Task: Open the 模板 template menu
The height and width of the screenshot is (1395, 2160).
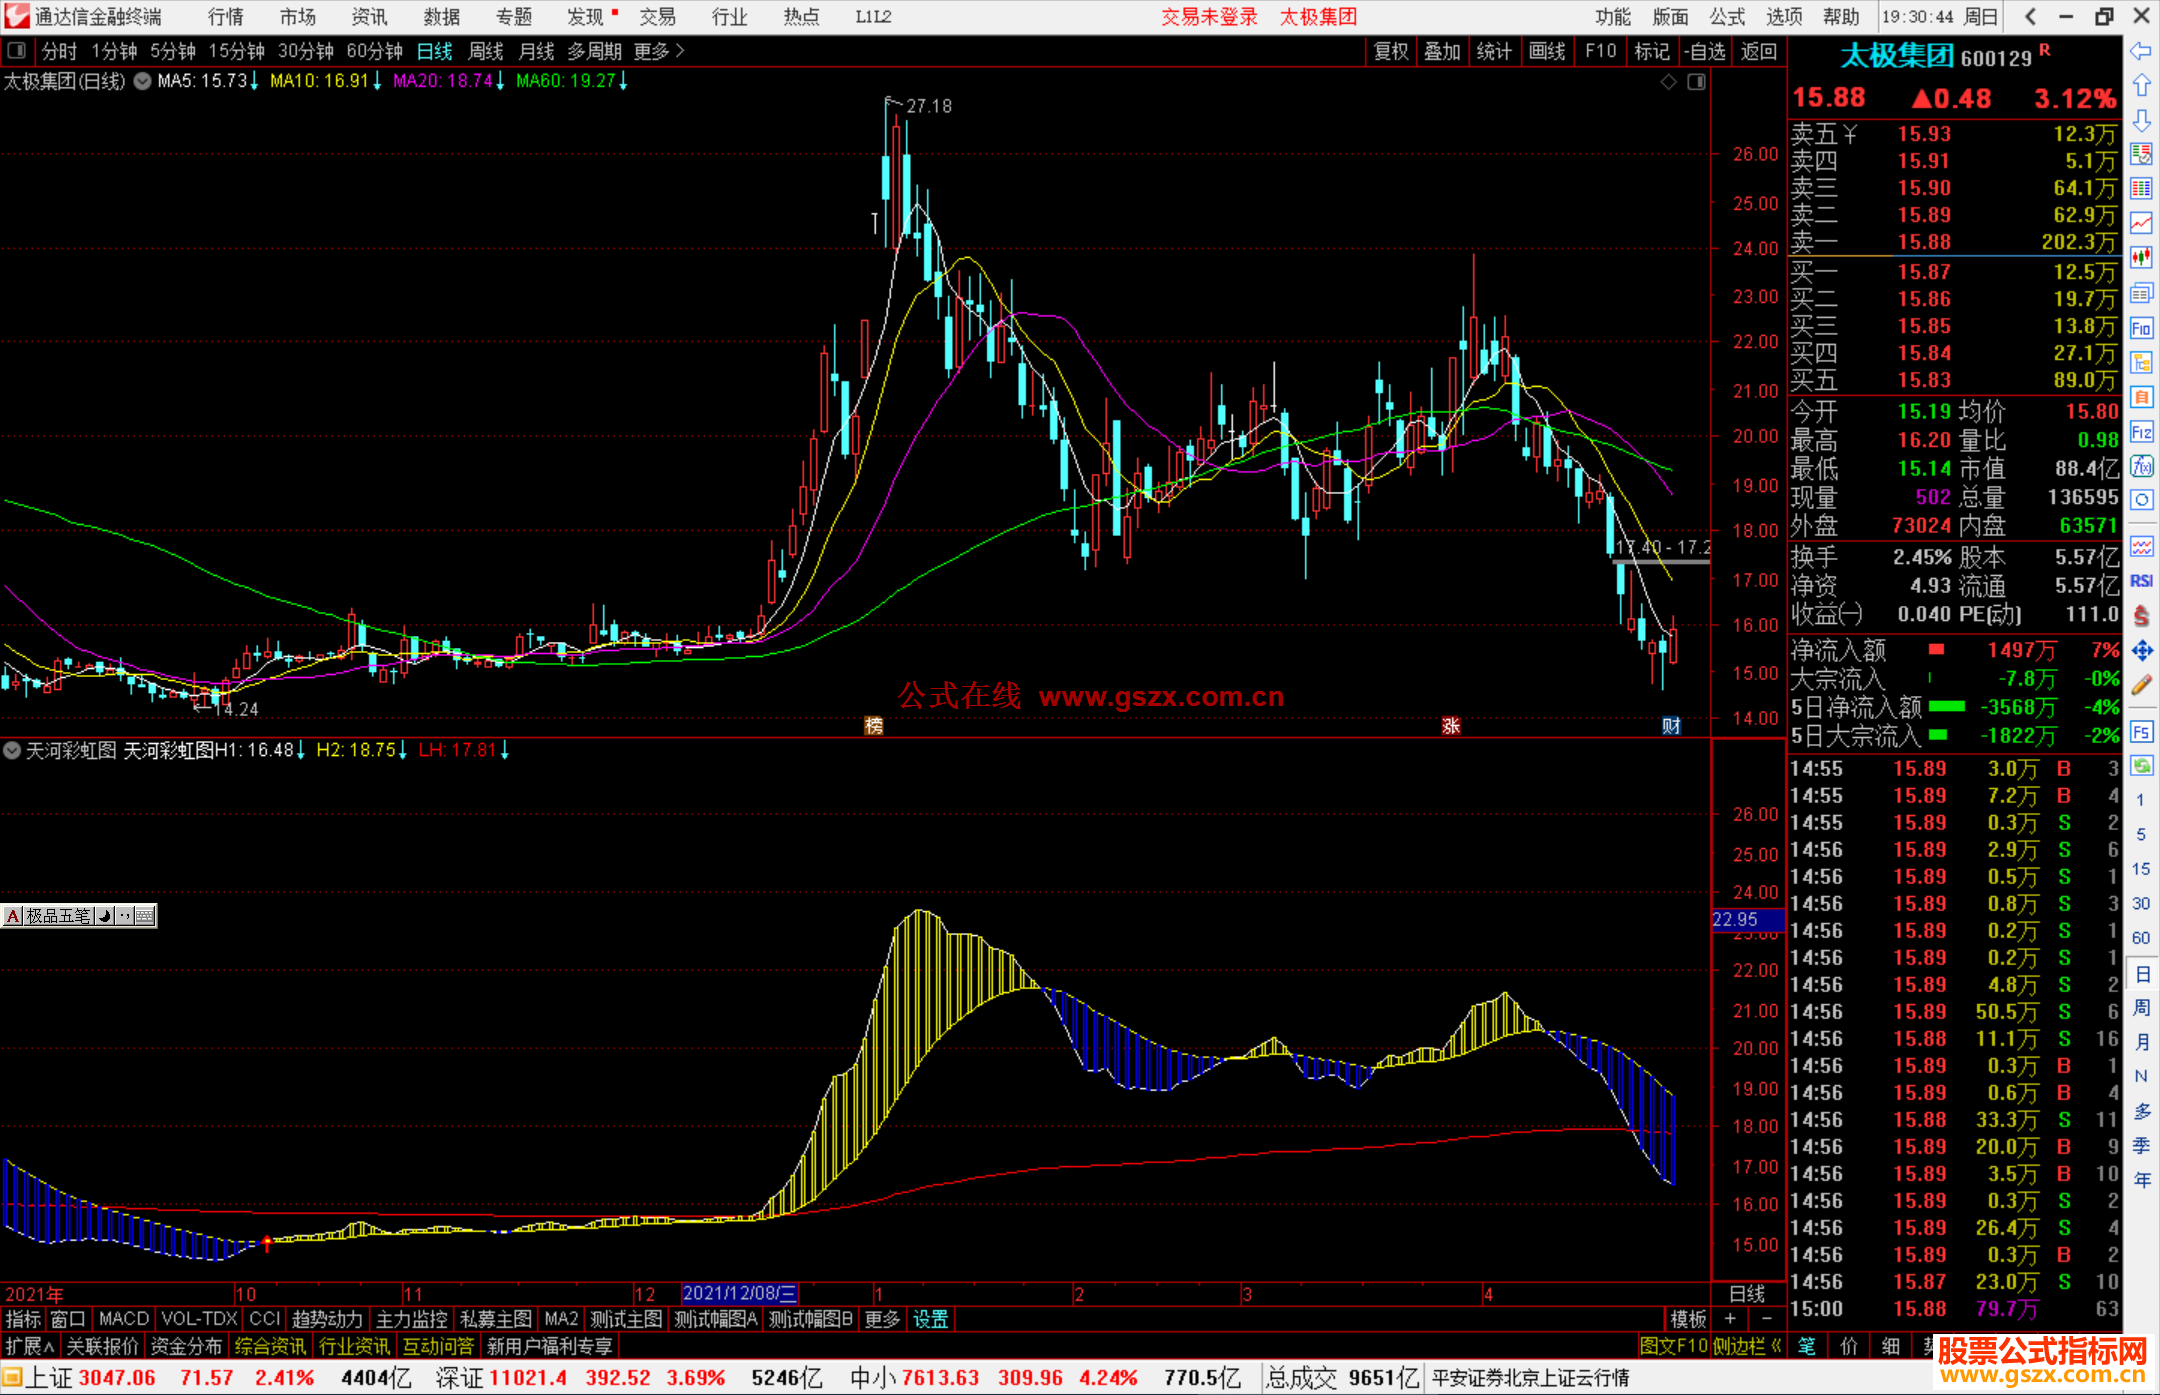Action: coord(1689,1320)
